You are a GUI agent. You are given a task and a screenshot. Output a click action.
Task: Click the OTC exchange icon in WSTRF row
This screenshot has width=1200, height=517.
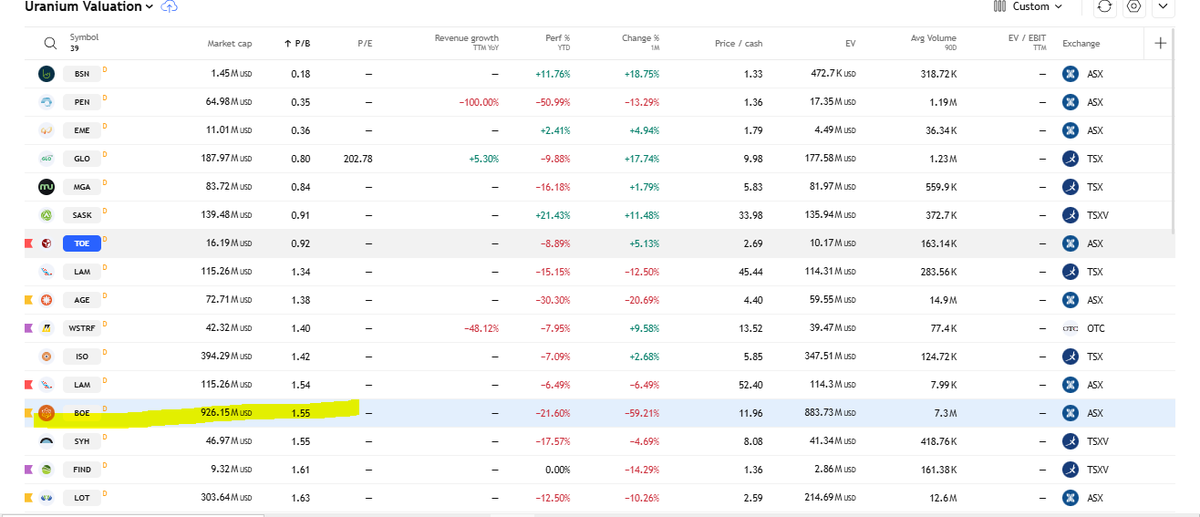click(x=1071, y=328)
